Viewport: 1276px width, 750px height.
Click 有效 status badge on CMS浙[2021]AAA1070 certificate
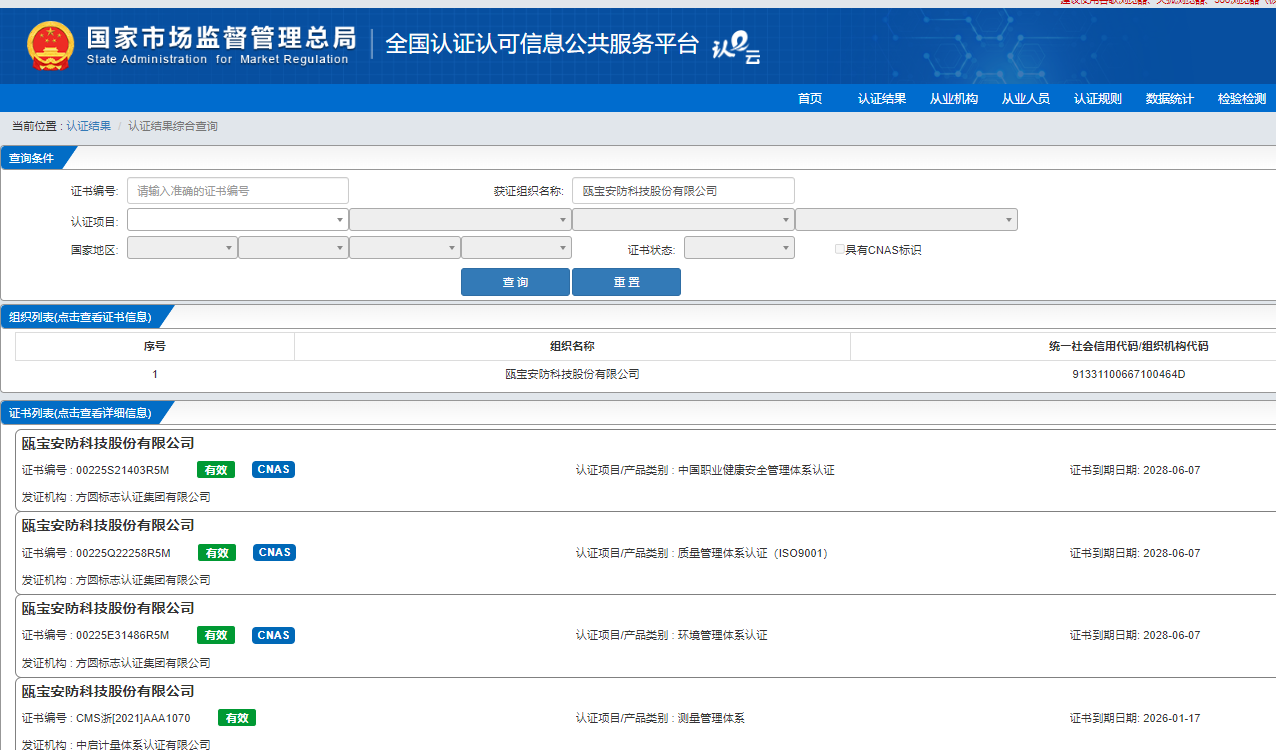coord(237,718)
